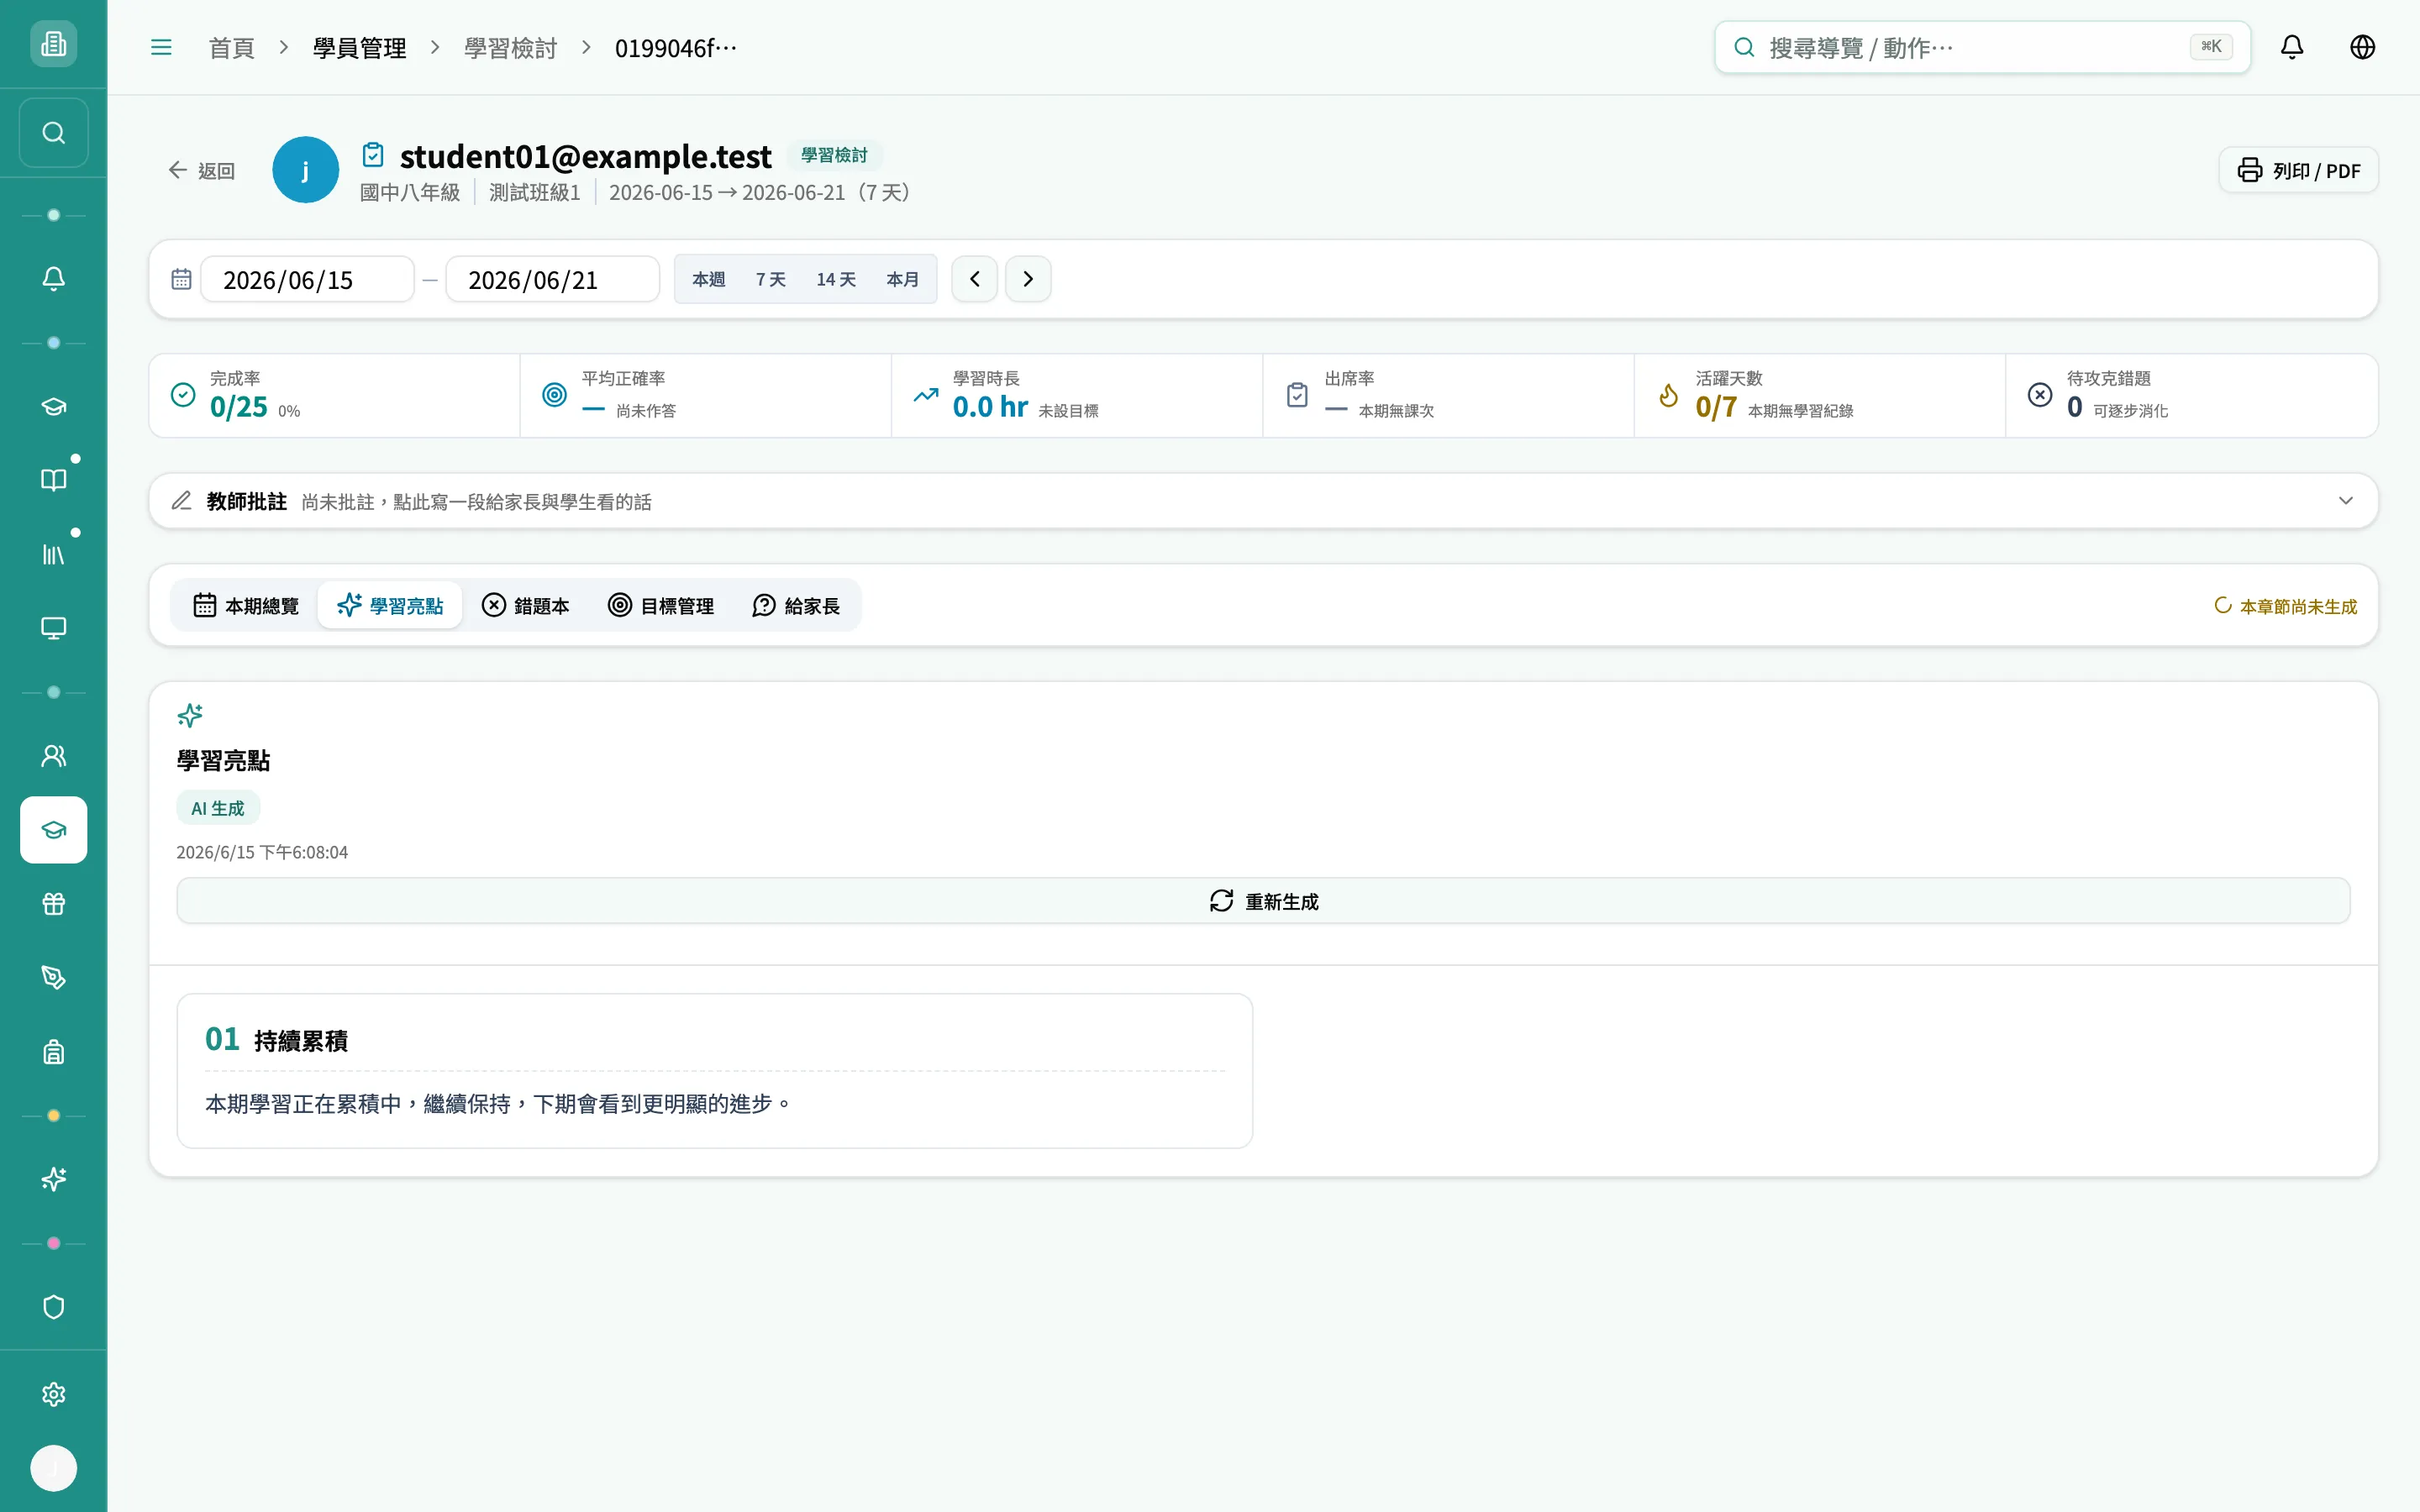Click the globe language icon
2420x1512 pixels.
2362,47
